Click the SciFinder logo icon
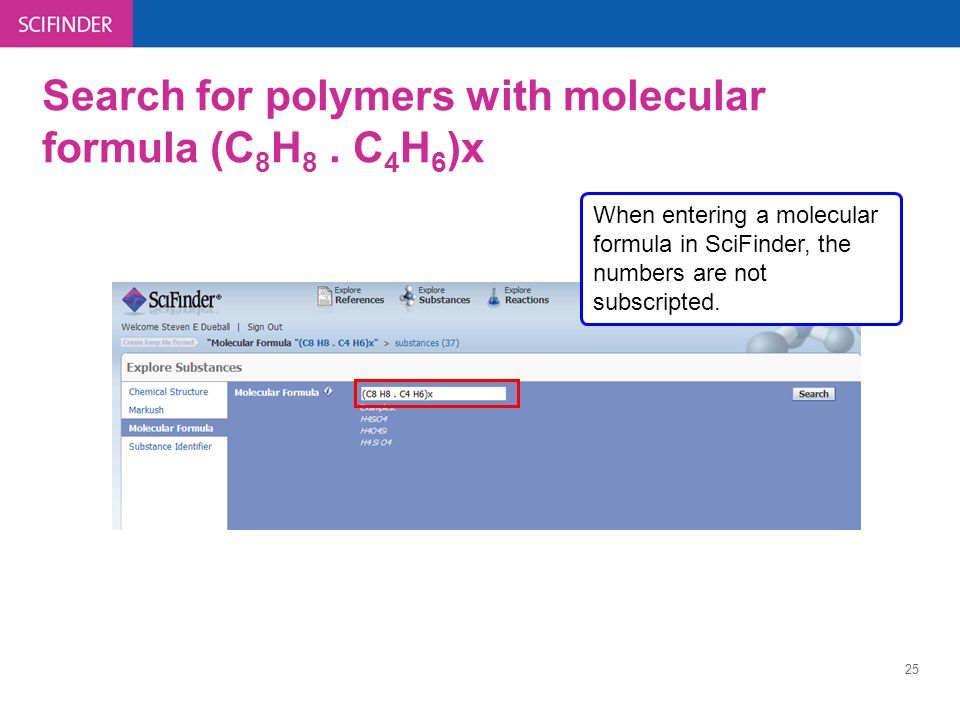Image resolution: width=960 pixels, height=720 pixels. point(133,299)
